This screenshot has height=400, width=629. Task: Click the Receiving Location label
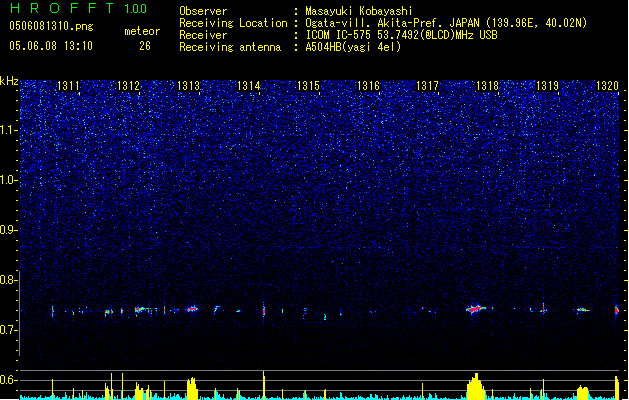(233, 23)
